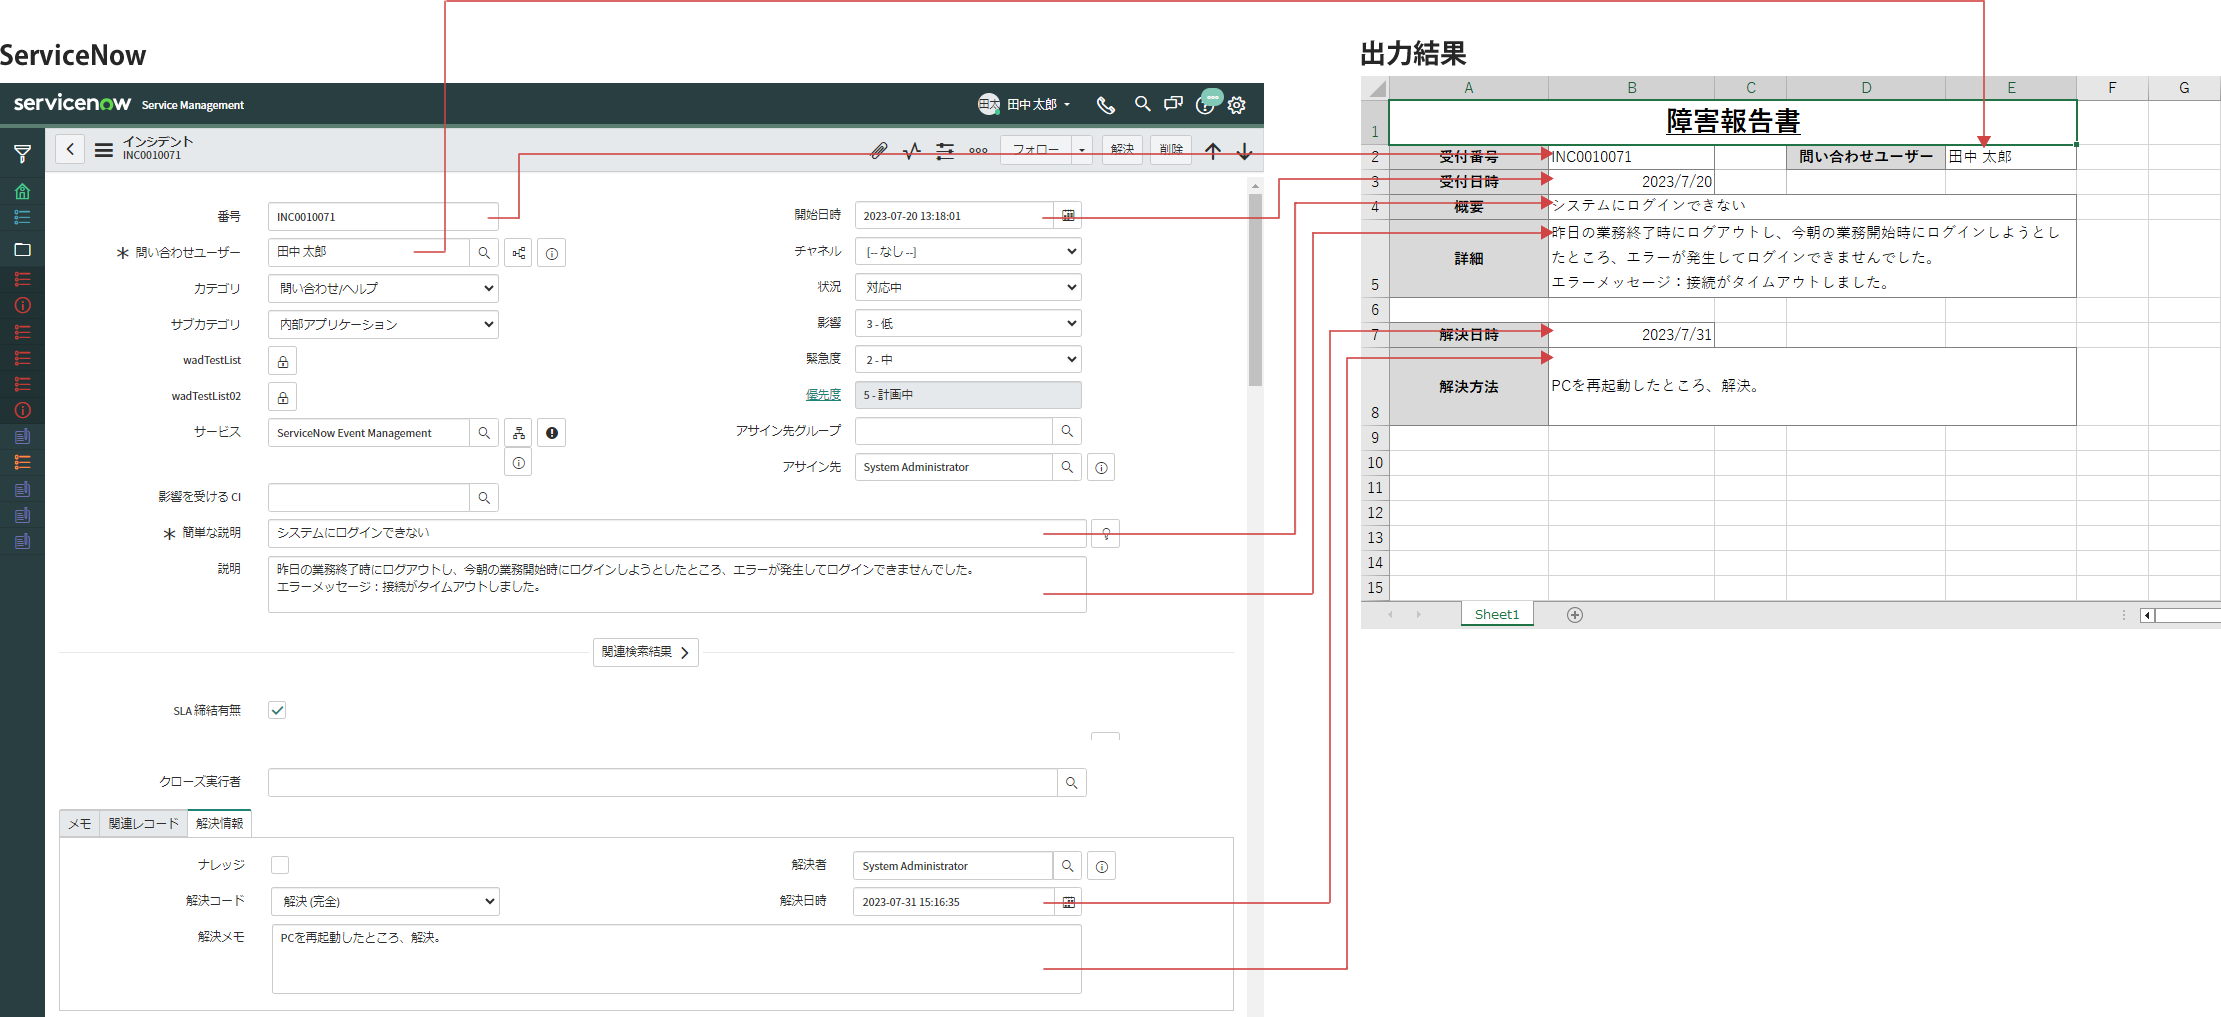Image resolution: width=2221 pixels, height=1017 pixels.
Task: Select column B header in Excel
Action: tap(1632, 88)
